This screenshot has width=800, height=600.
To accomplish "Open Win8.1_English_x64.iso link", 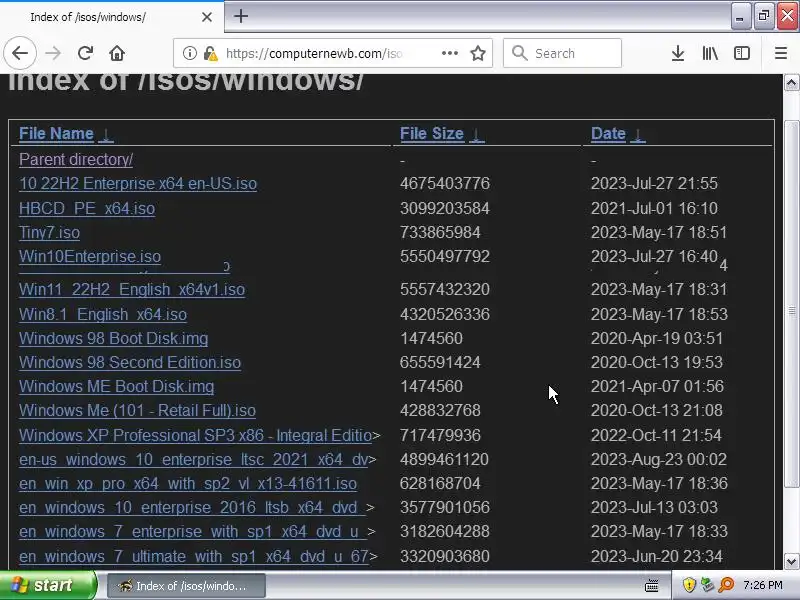I will pyautogui.click(x=103, y=314).
